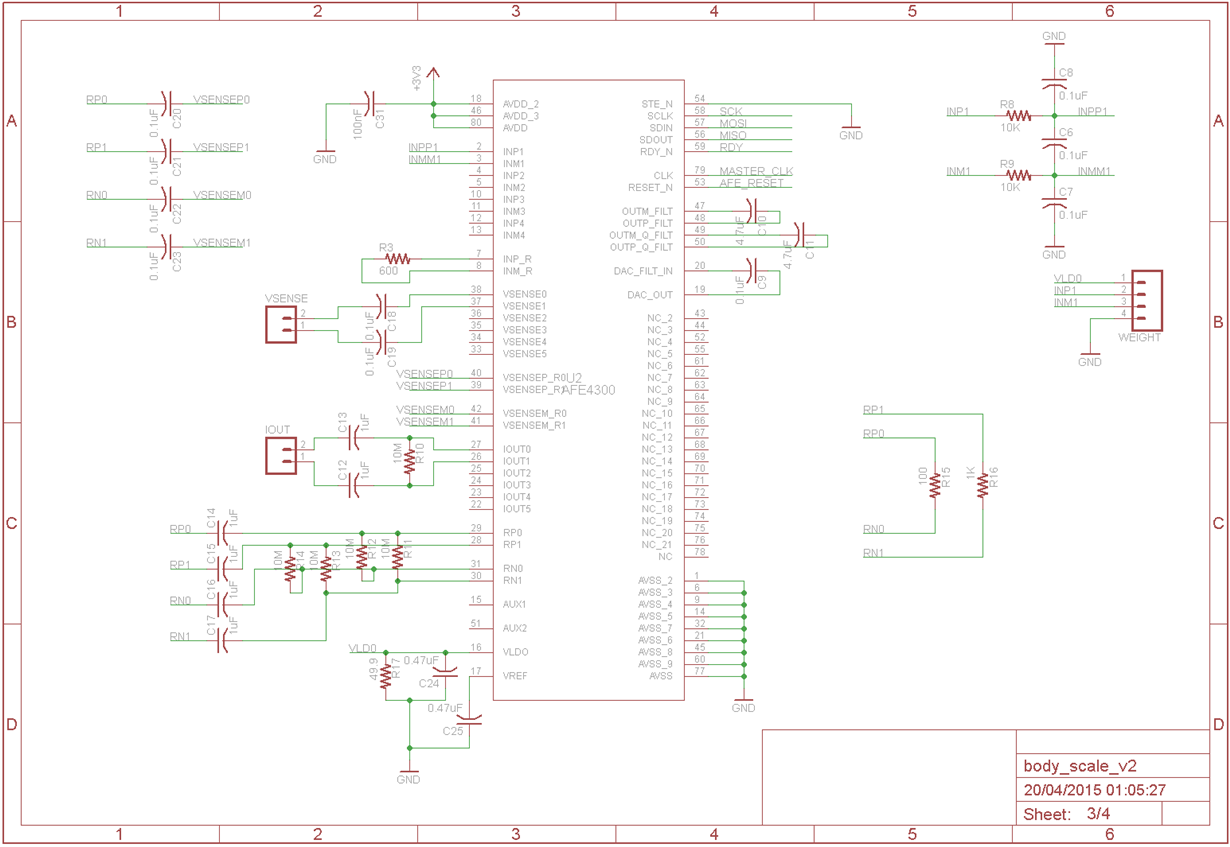This screenshot has width=1230, height=847.
Task: Select the C31 100nF capacitor symbol
Action: [369, 103]
